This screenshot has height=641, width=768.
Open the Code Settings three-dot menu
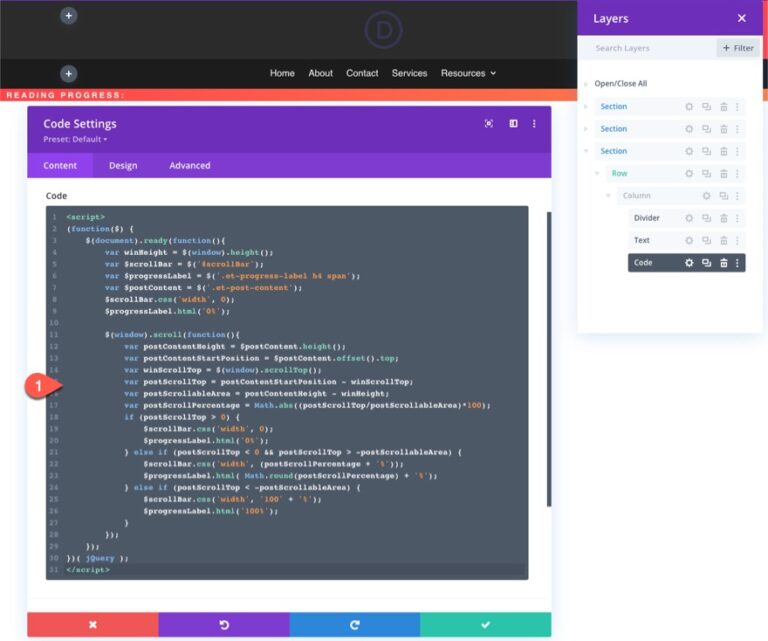pos(534,124)
